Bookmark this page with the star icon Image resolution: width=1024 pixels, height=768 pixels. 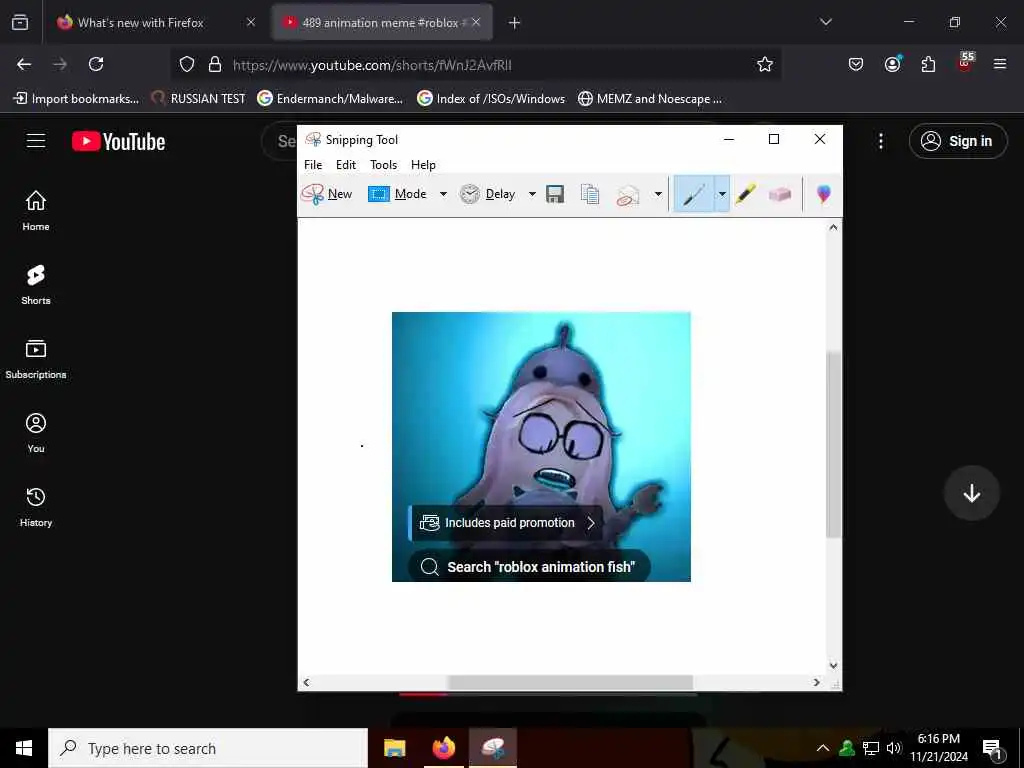click(765, 64)
